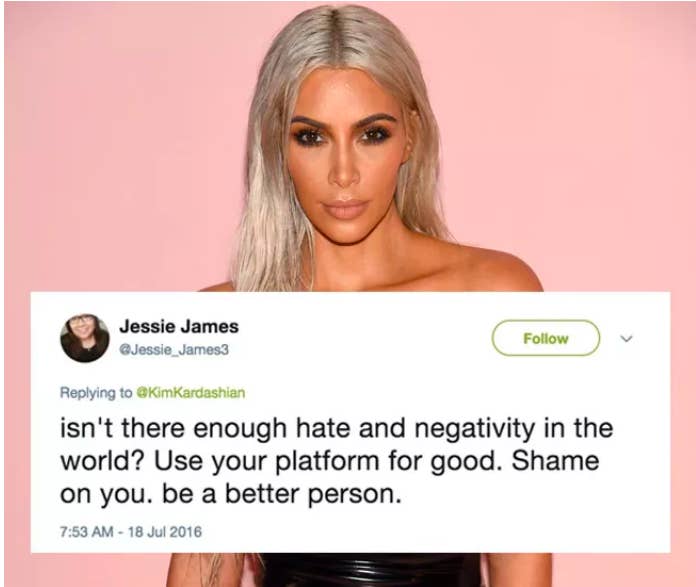Click the tweet's first line about negativity

click(x=337, y=428)
